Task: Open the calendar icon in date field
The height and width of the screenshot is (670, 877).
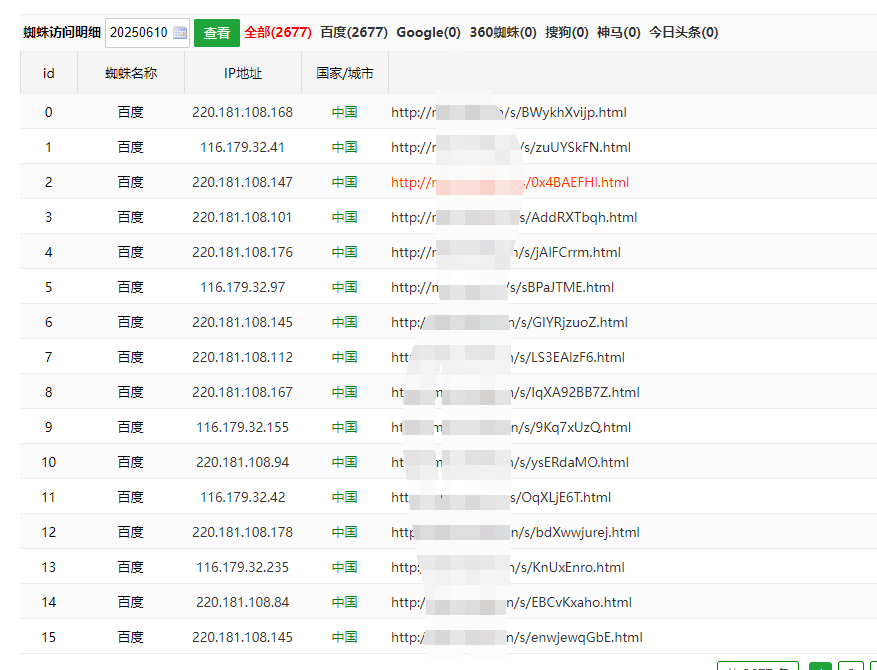Action: (x=180, y=33)
